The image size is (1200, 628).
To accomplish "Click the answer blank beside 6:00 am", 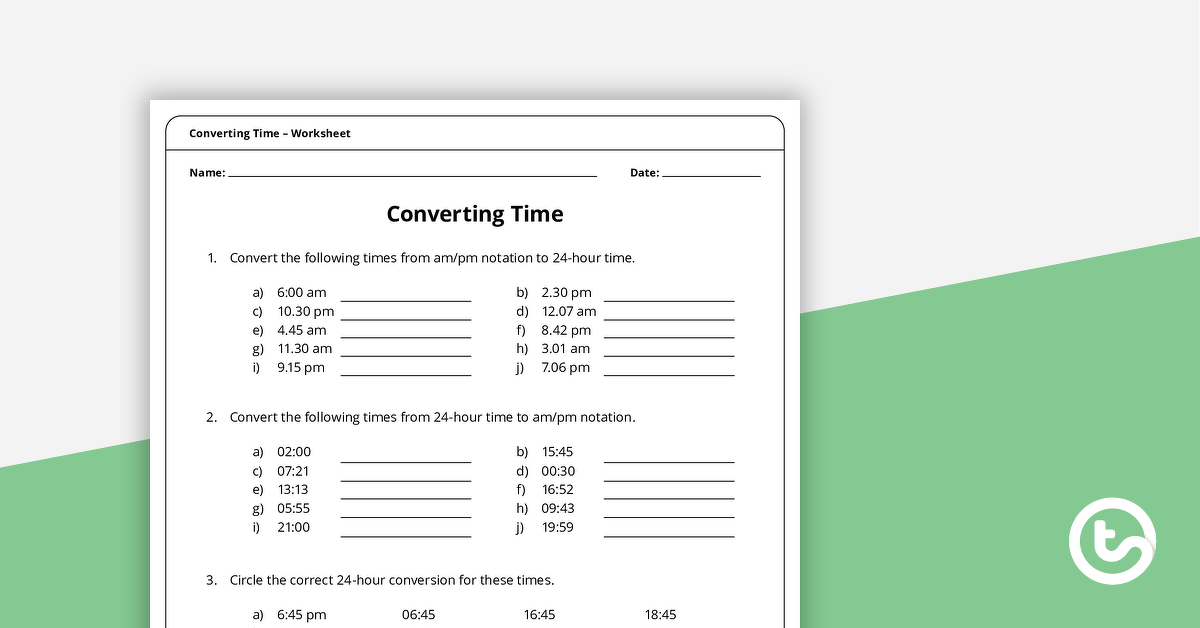I will (x=406, y=297).
